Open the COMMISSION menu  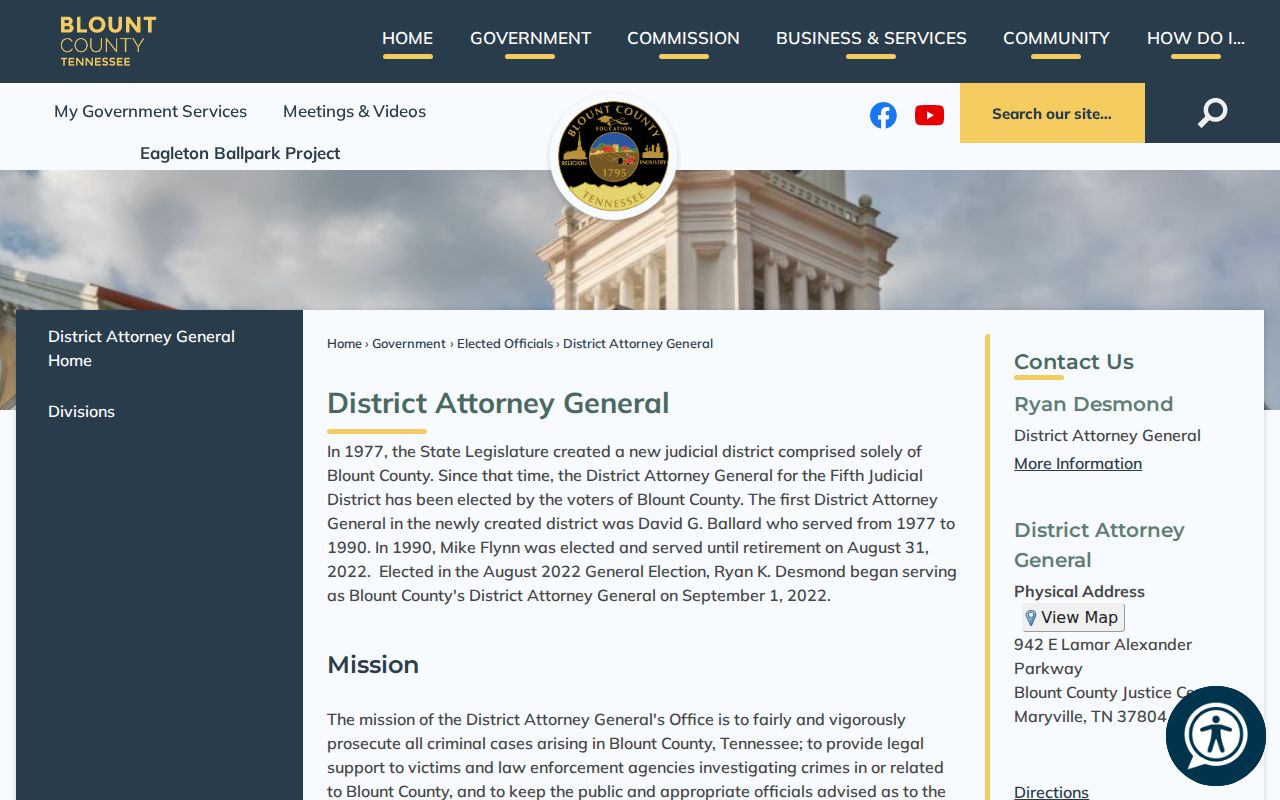pyautogui.click(x=683, y=39)
